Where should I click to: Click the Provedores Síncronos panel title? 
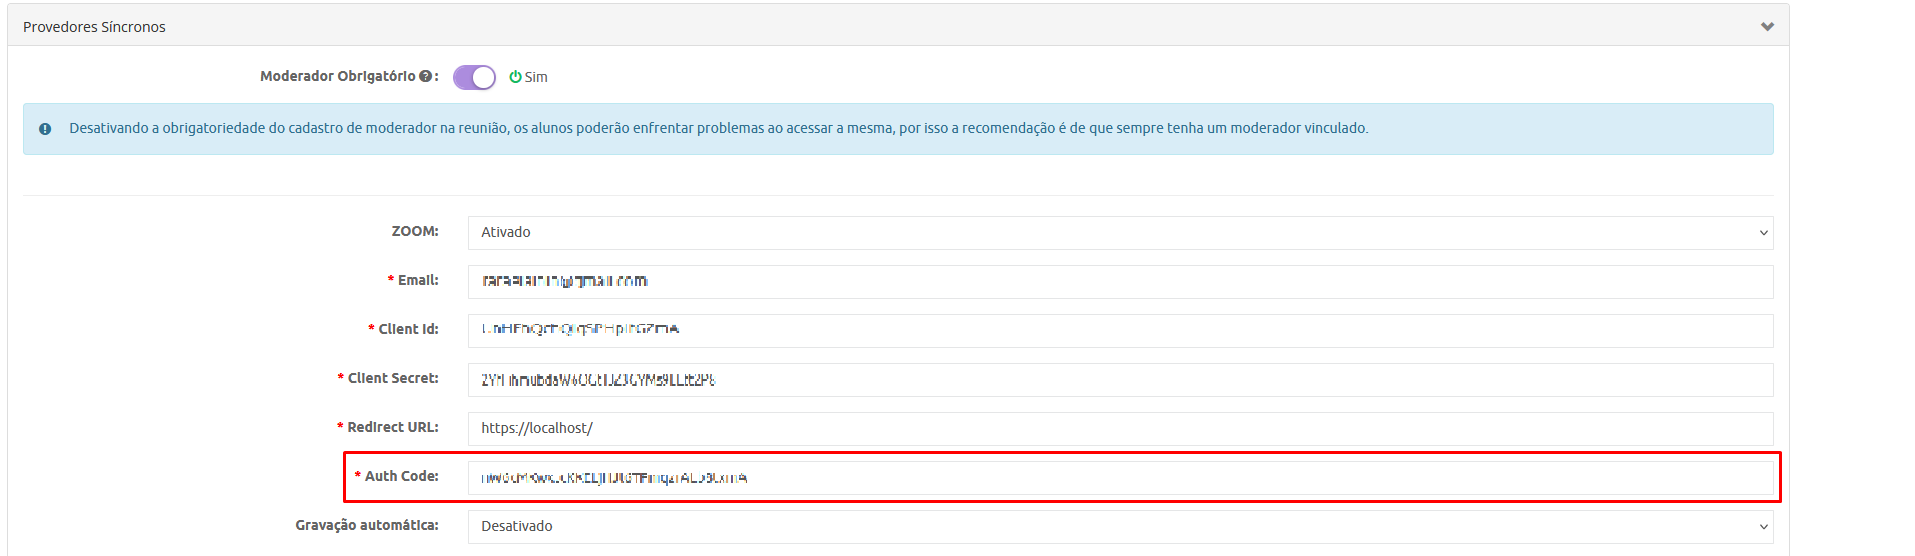(x=94, y=27)
